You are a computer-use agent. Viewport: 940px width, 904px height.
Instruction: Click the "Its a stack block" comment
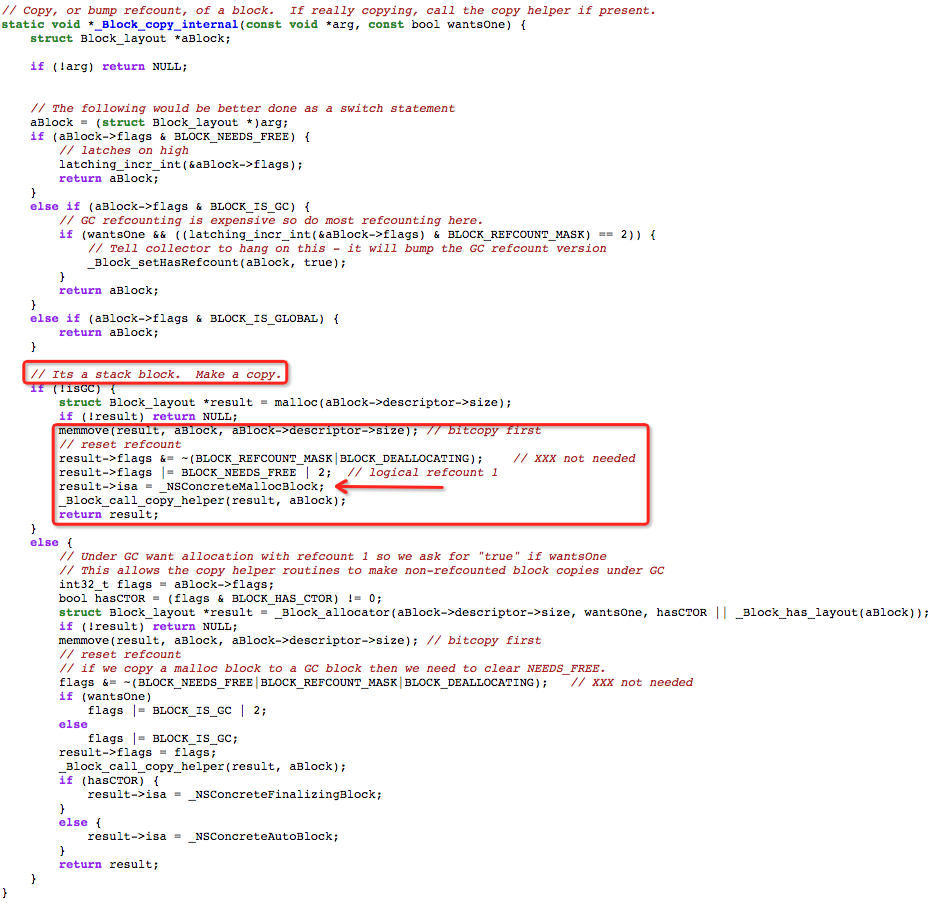pyautogui.click(x=155, y=374)
